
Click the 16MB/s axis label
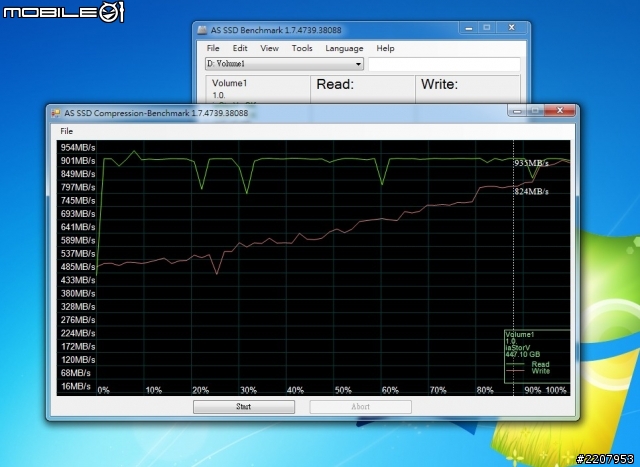point(76,386)
